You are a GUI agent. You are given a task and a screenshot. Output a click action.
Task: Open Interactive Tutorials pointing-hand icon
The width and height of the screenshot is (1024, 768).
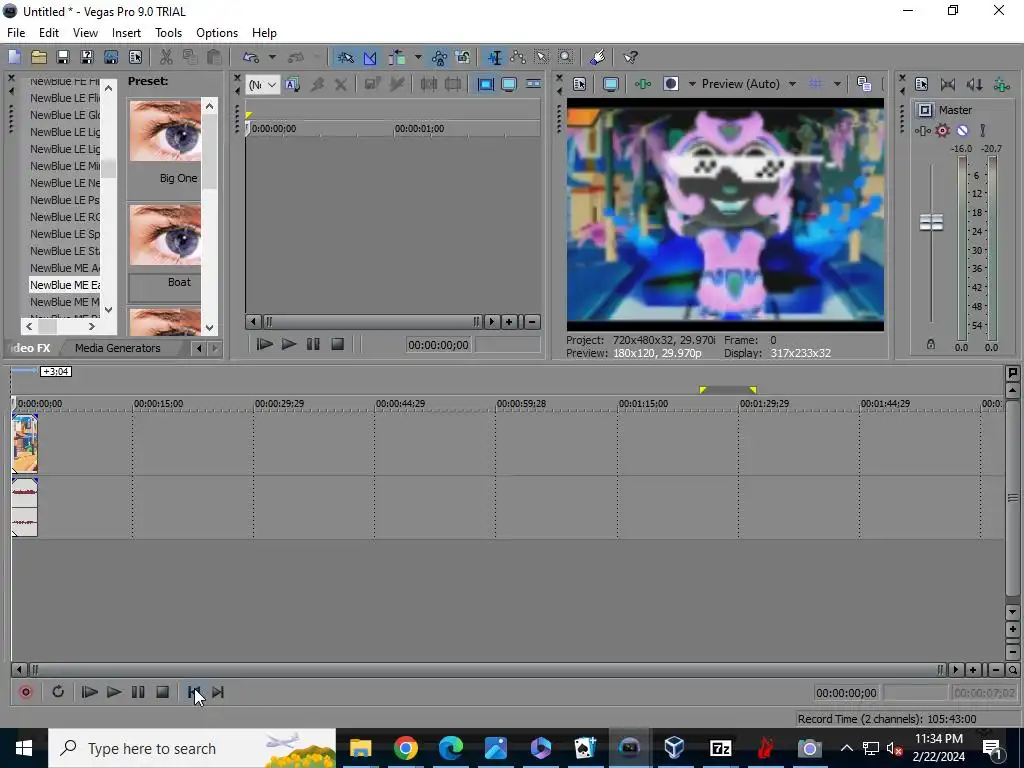tap(598, 57)
